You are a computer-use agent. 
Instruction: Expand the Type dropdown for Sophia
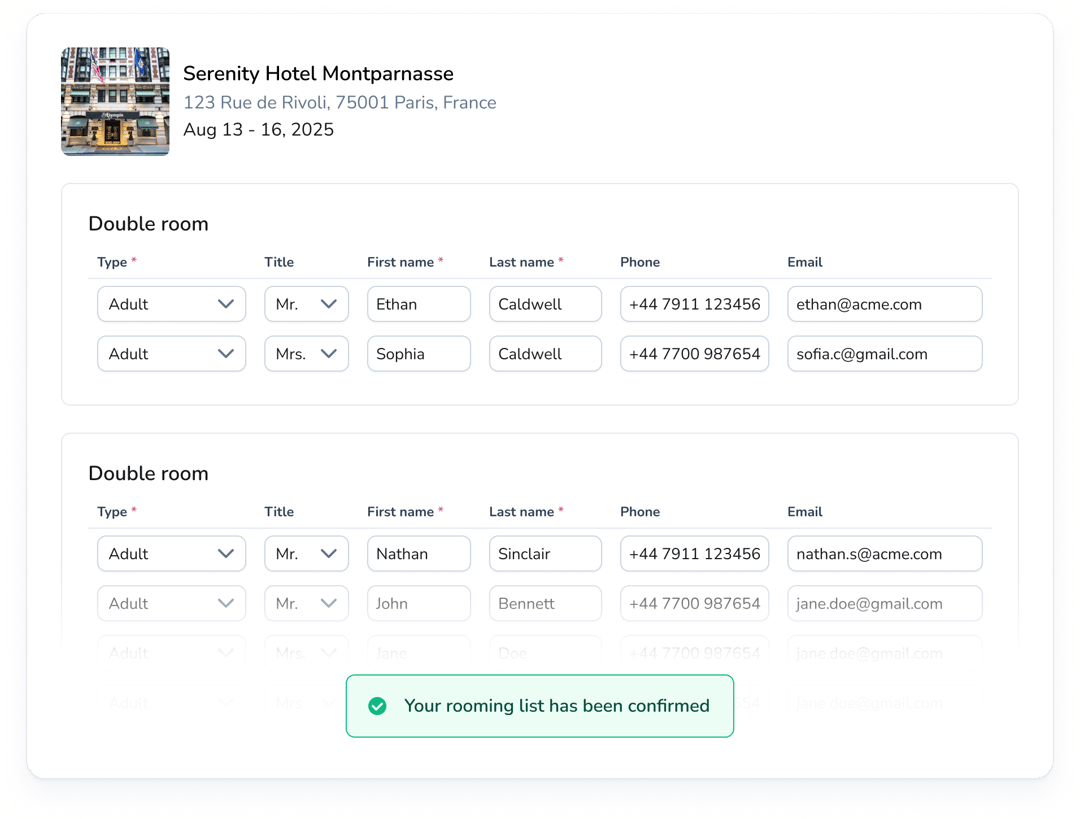coord(171,354)
